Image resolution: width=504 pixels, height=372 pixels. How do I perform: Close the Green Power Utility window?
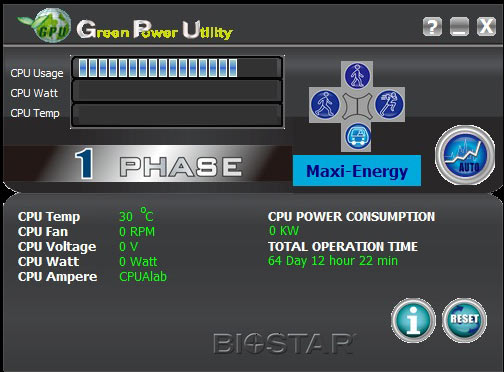coord(486,27)
